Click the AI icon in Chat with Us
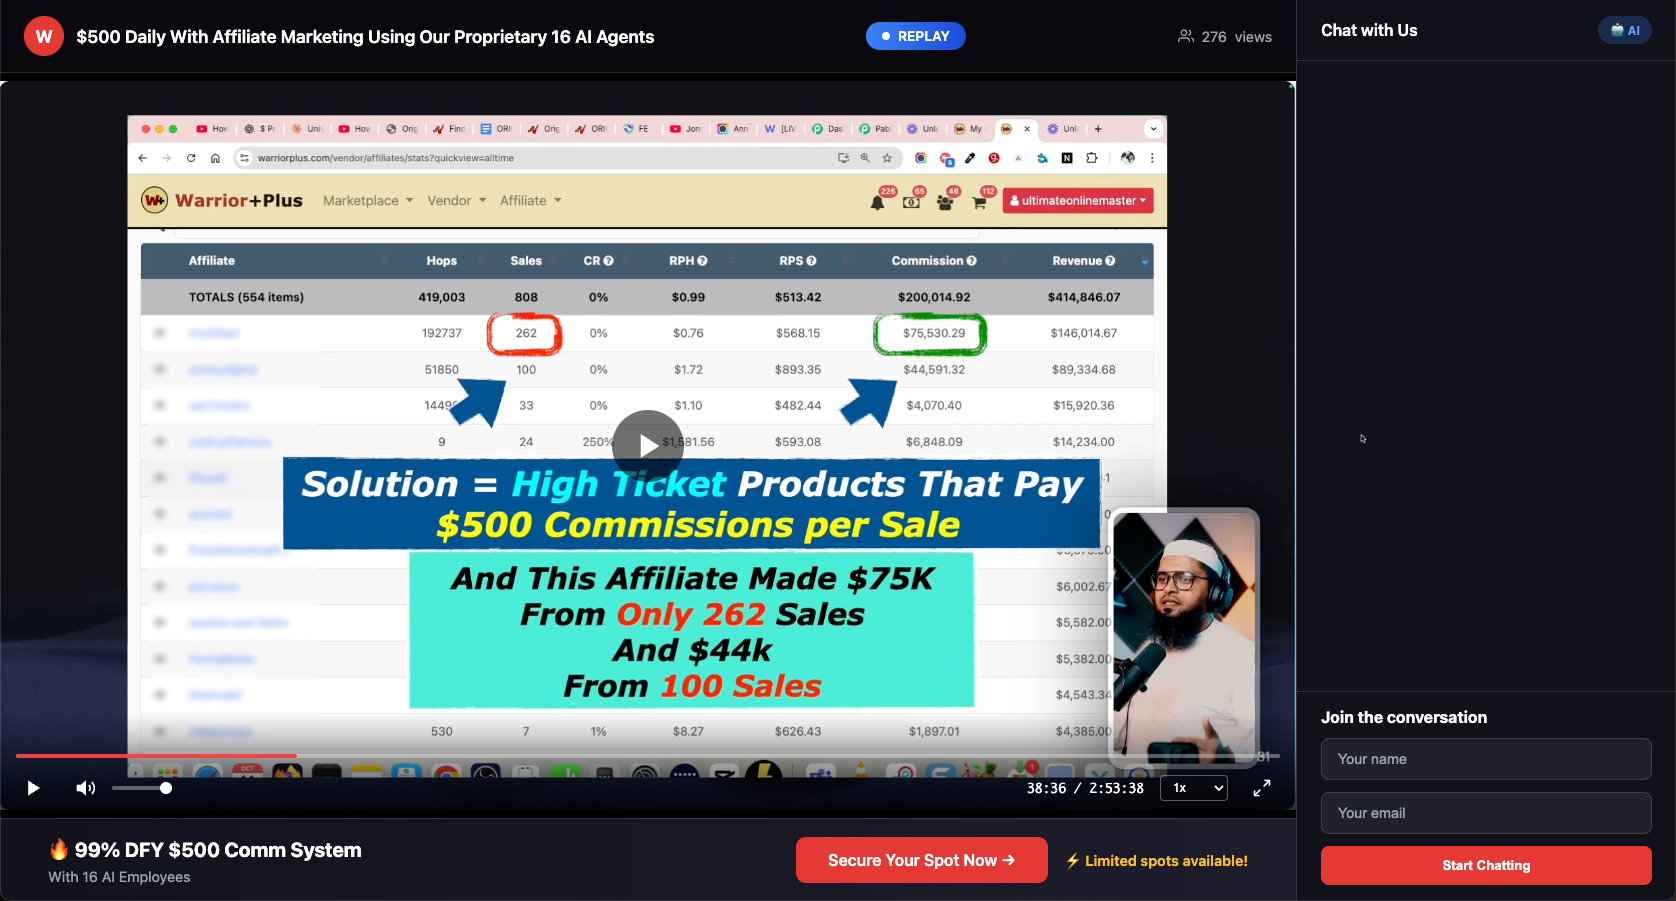This screenshot has height=901, width=1676. tap(1624, 30)
